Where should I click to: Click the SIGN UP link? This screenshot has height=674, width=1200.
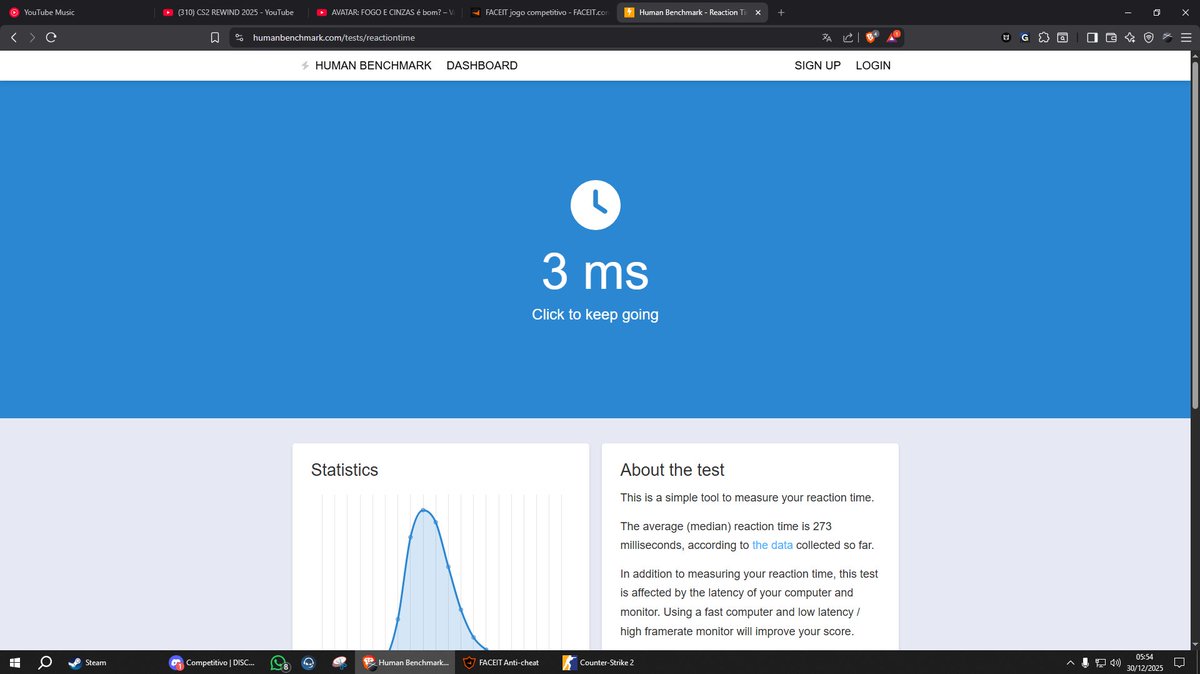click(817, 65)
